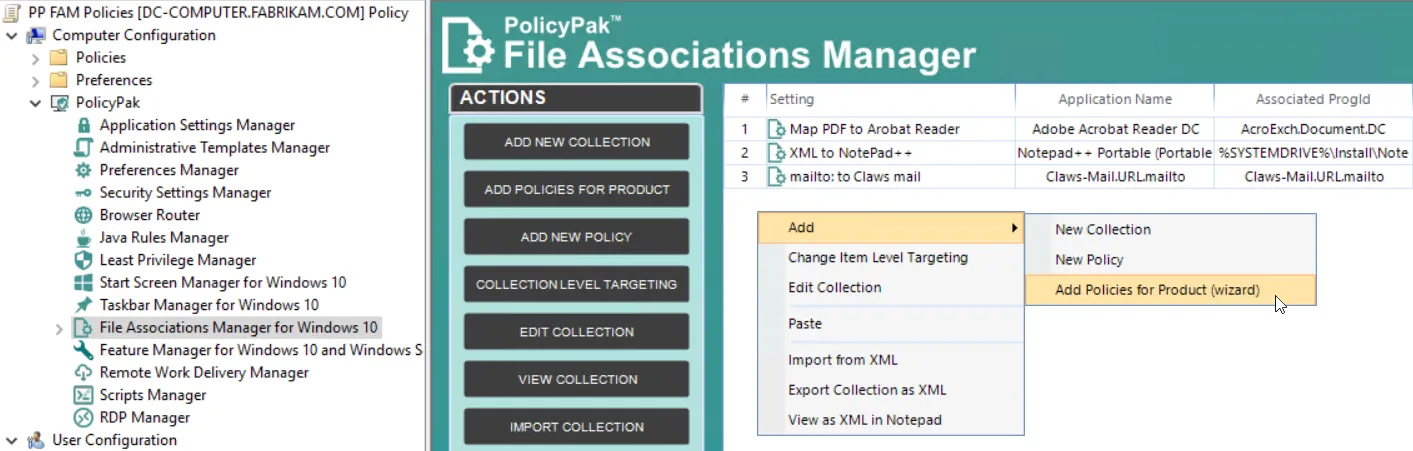
Task: Click the AcroExch.Document.DC cell
Action: [x=1313, y=129]
